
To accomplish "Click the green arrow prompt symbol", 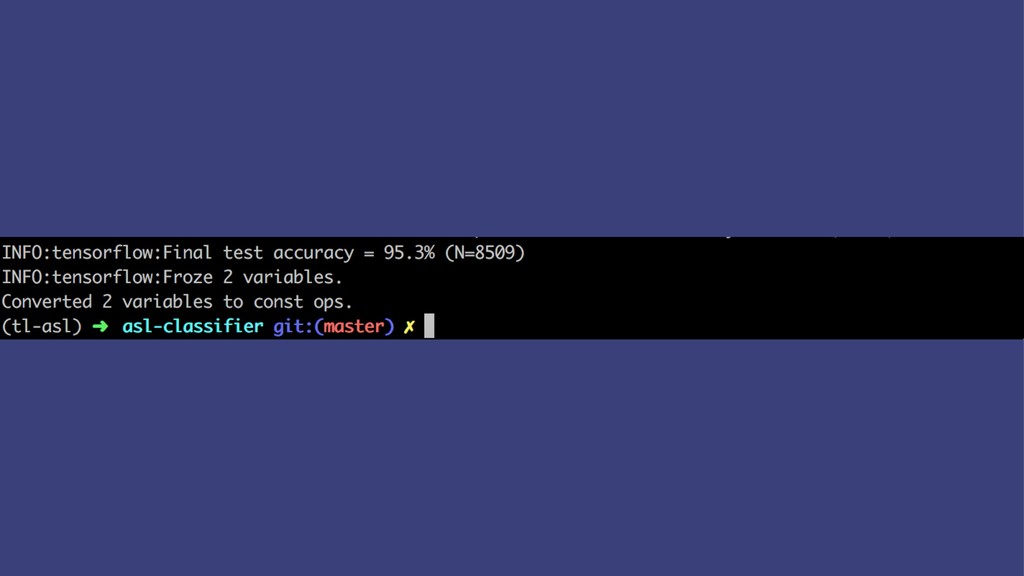I will [x=100, y=327].
